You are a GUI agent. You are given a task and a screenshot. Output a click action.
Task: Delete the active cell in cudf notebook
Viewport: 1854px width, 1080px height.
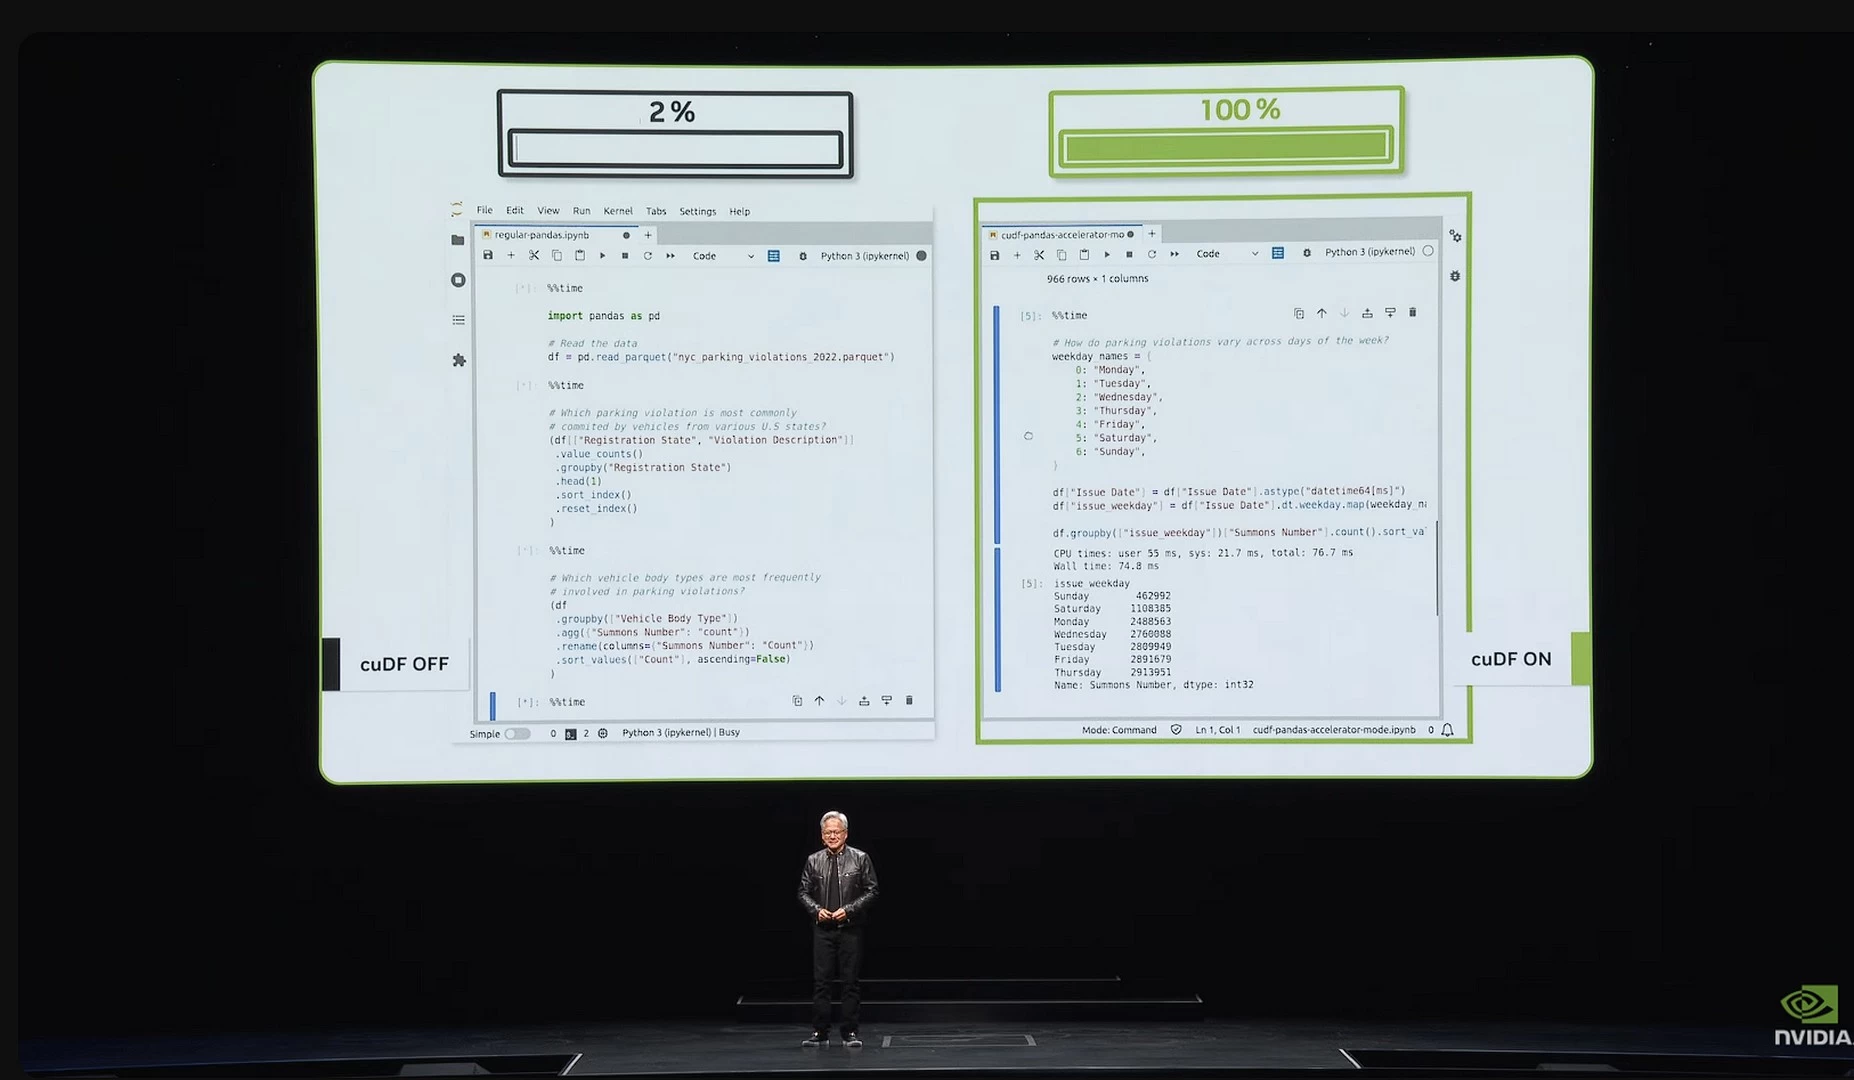[1413, 313]
